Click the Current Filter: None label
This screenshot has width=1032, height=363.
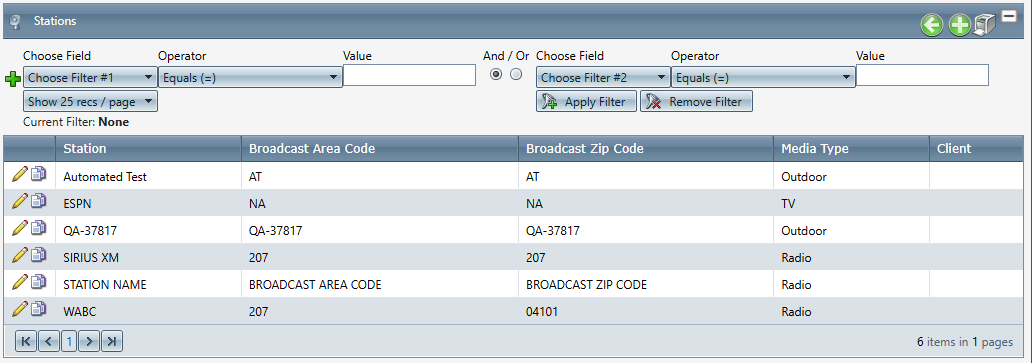(76, 122)
